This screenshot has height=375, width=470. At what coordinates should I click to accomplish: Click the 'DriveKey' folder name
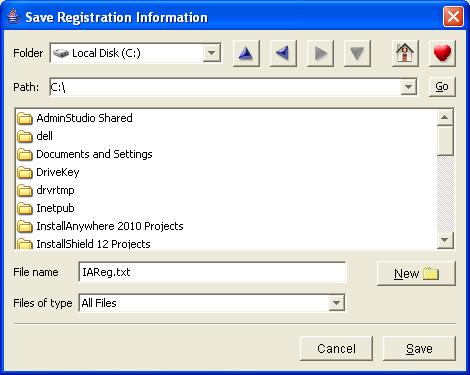click(x=58, y=172)
